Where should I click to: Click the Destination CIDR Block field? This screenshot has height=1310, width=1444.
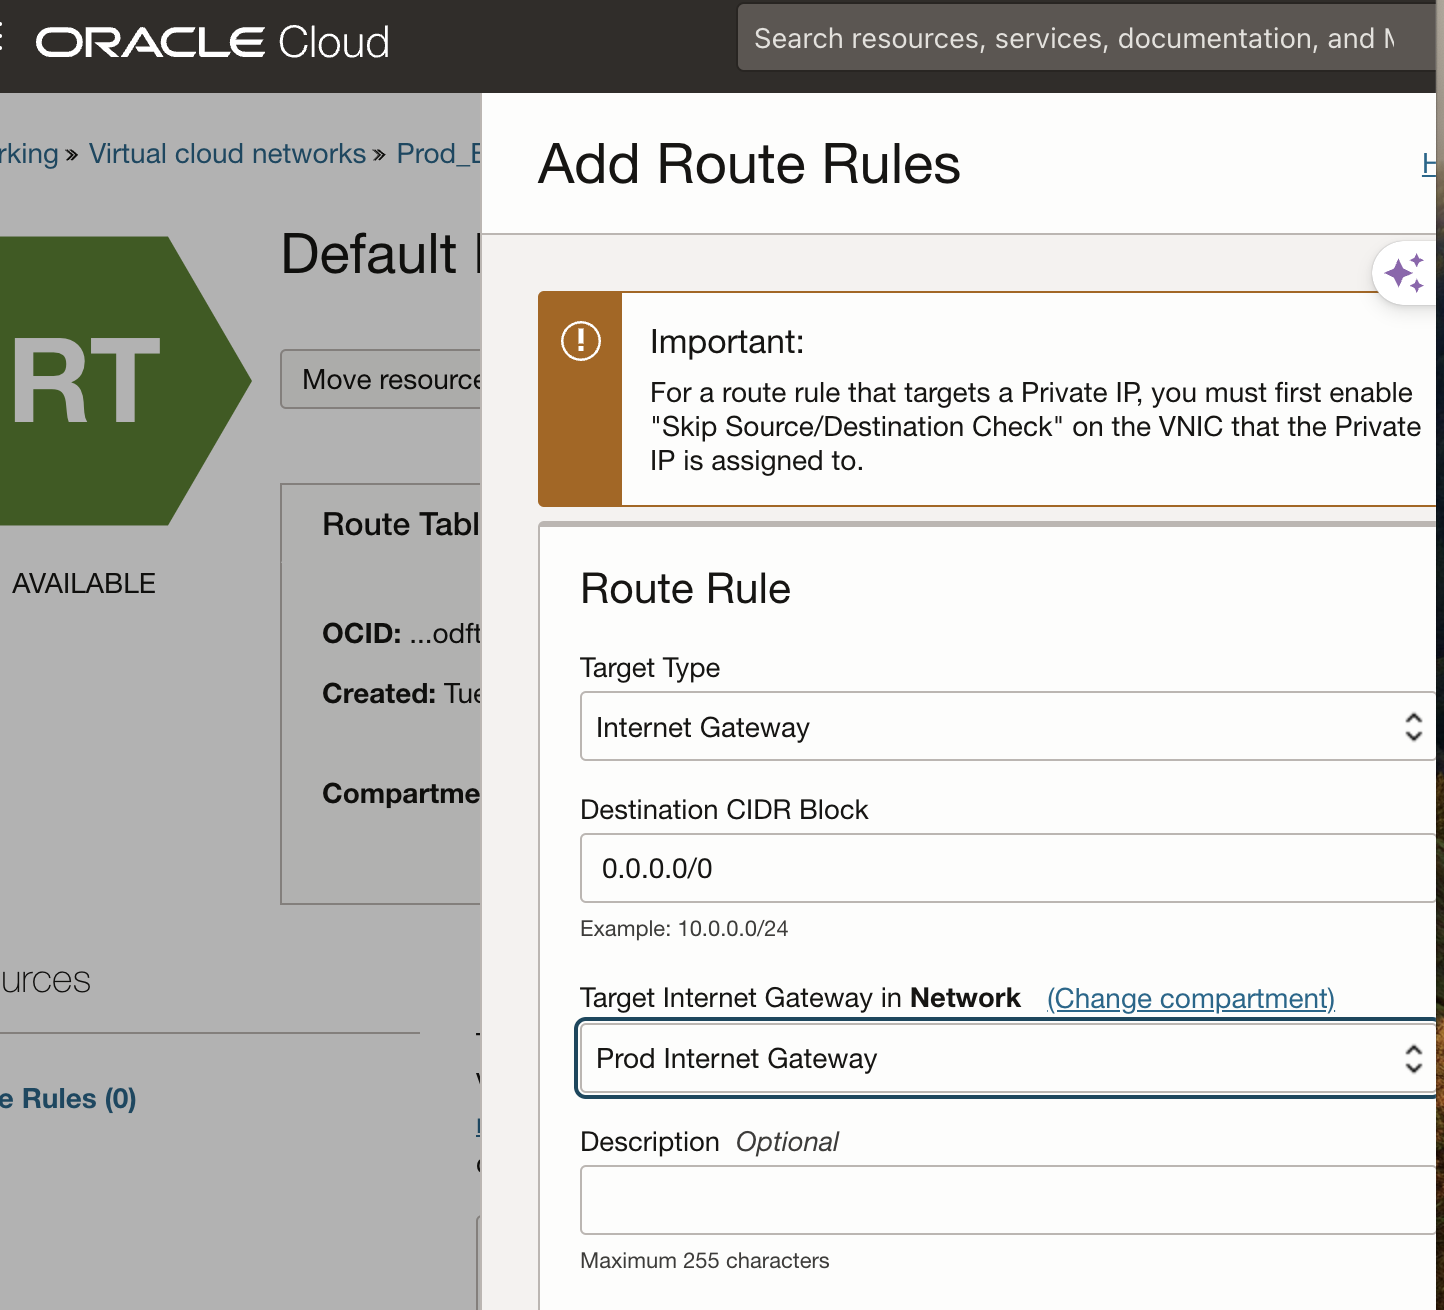click(1005, 868)
